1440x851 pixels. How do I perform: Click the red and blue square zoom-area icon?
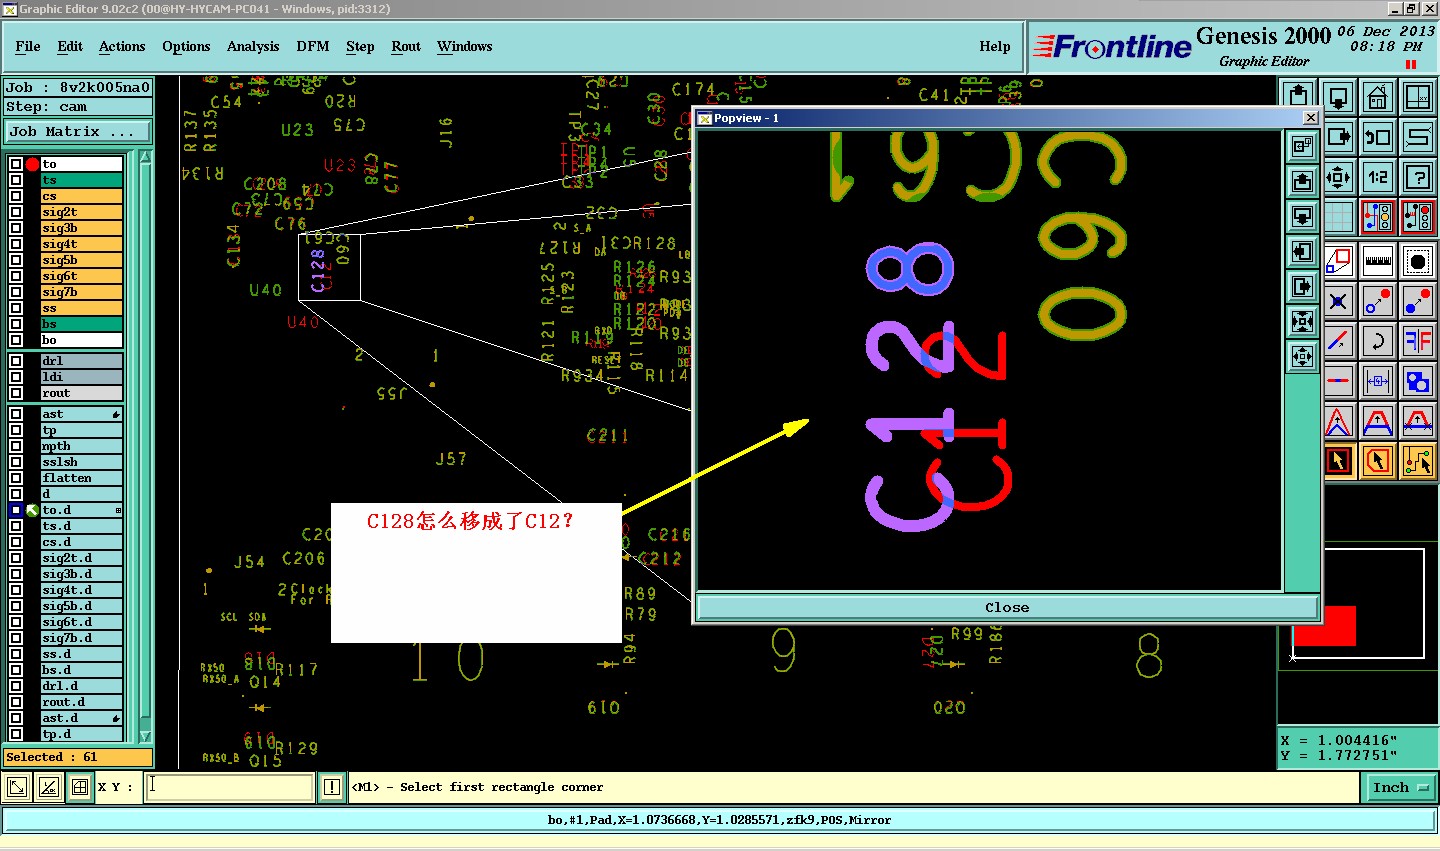1338,260
